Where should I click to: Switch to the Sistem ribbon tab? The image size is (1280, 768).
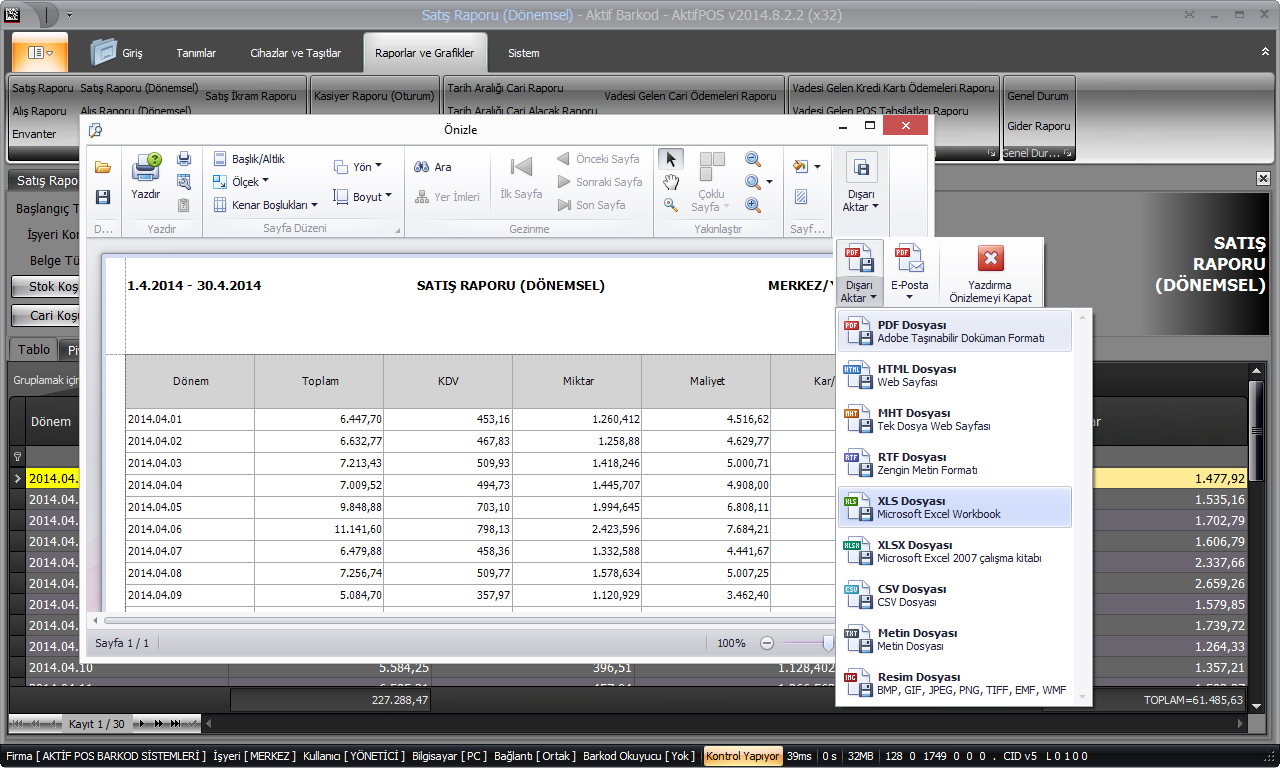coord(523,53)
